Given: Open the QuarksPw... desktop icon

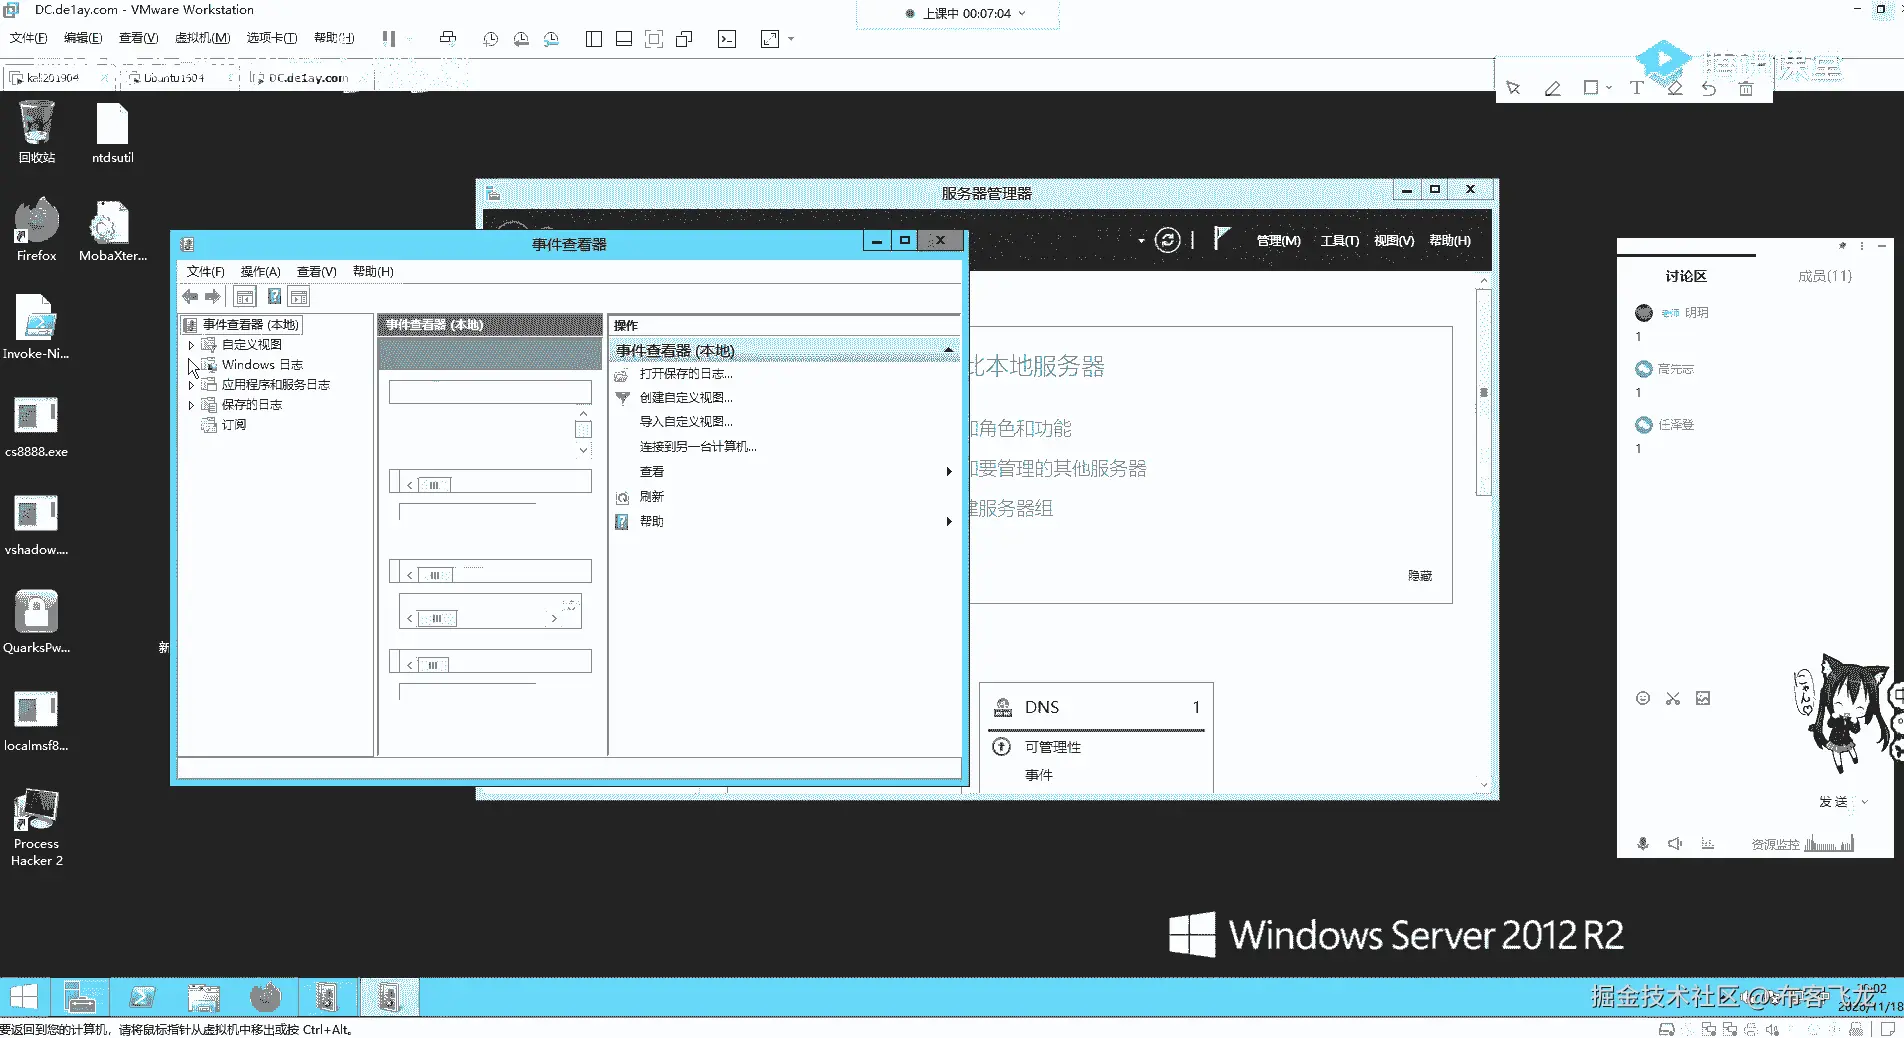Looking at the screenshot, I should click(x=37, y=623).
